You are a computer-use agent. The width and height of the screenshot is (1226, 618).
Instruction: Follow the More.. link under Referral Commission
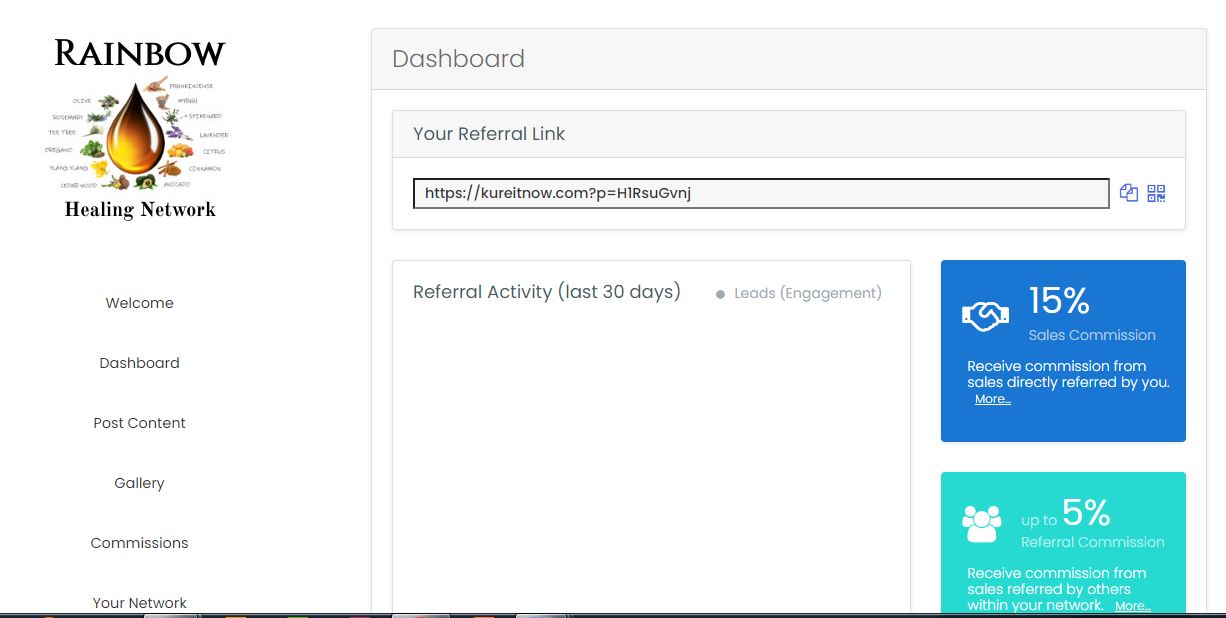(1133, 606)
